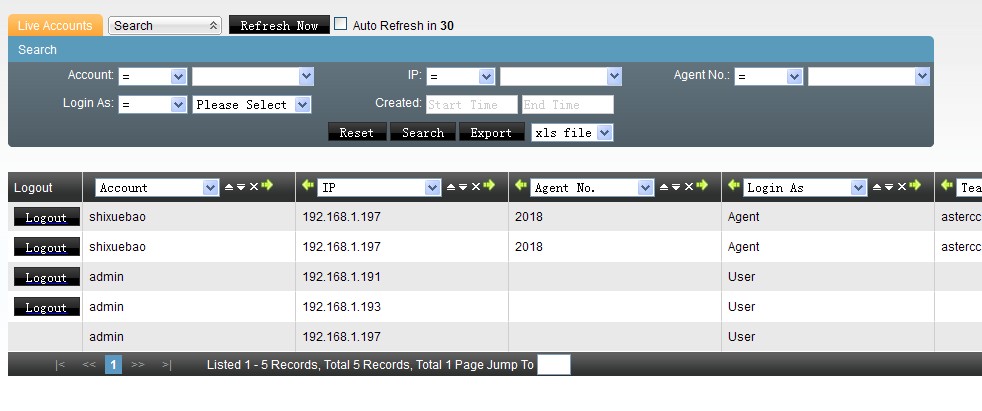The image size is (982, 411).
Task: Sort the Account column ascending
Action: (228, 187)
